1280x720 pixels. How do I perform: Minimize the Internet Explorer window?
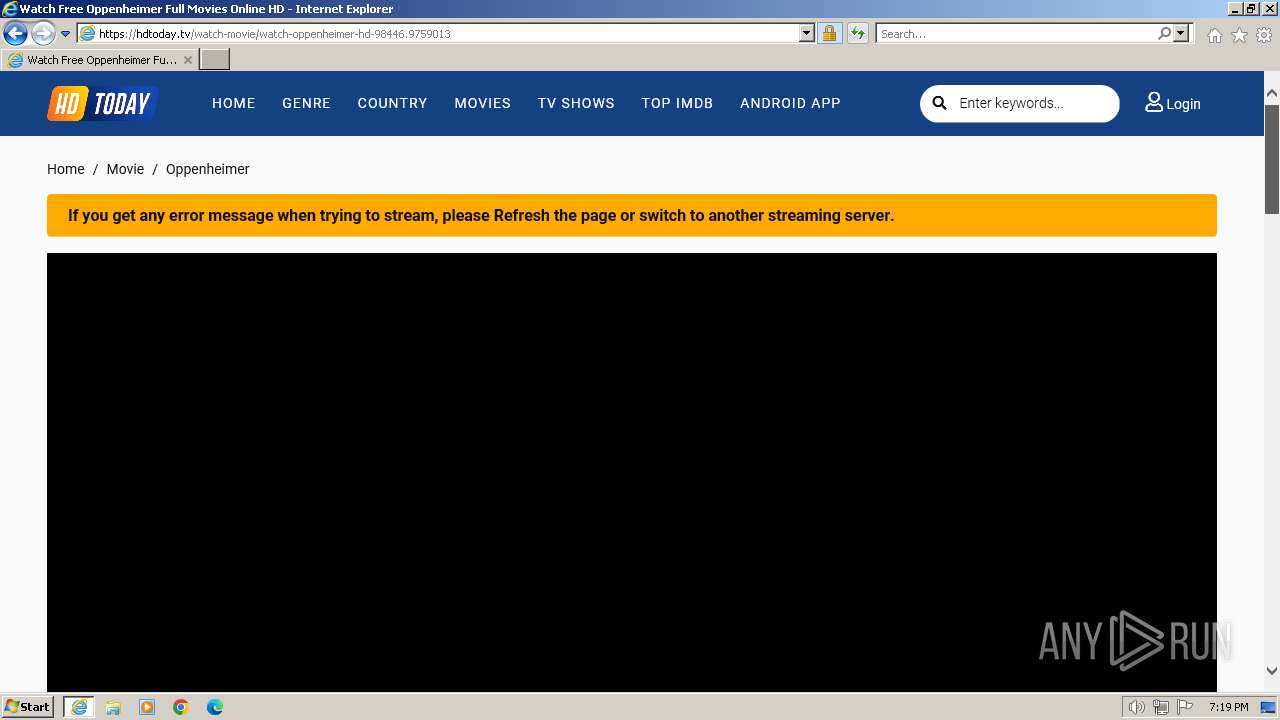(x=1234, y=8)
